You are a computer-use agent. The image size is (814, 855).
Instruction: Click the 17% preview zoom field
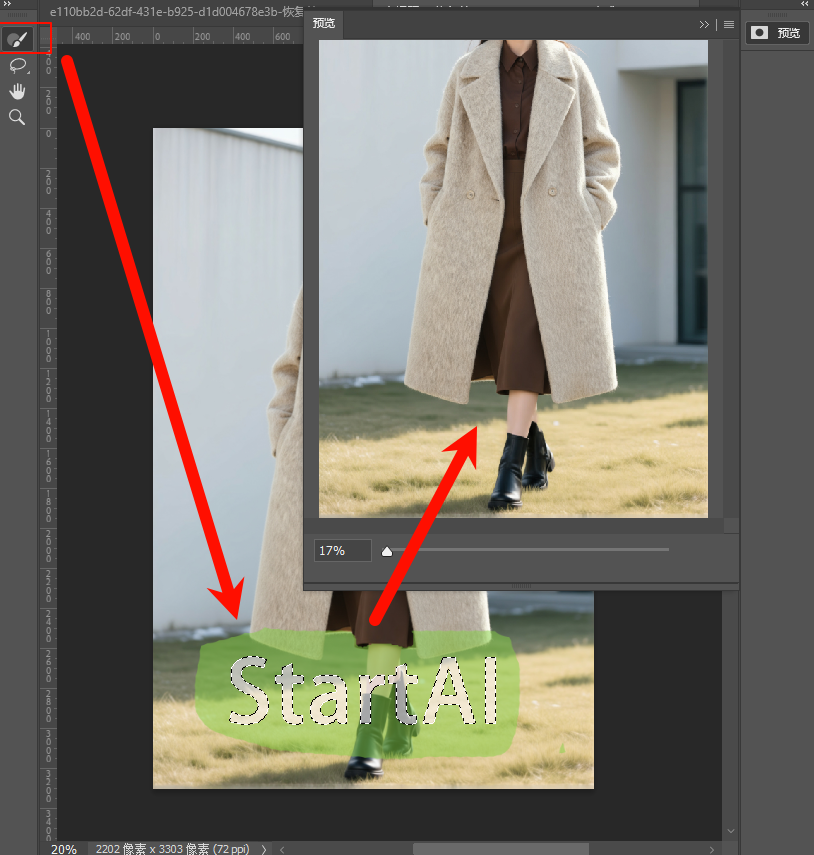342,551
